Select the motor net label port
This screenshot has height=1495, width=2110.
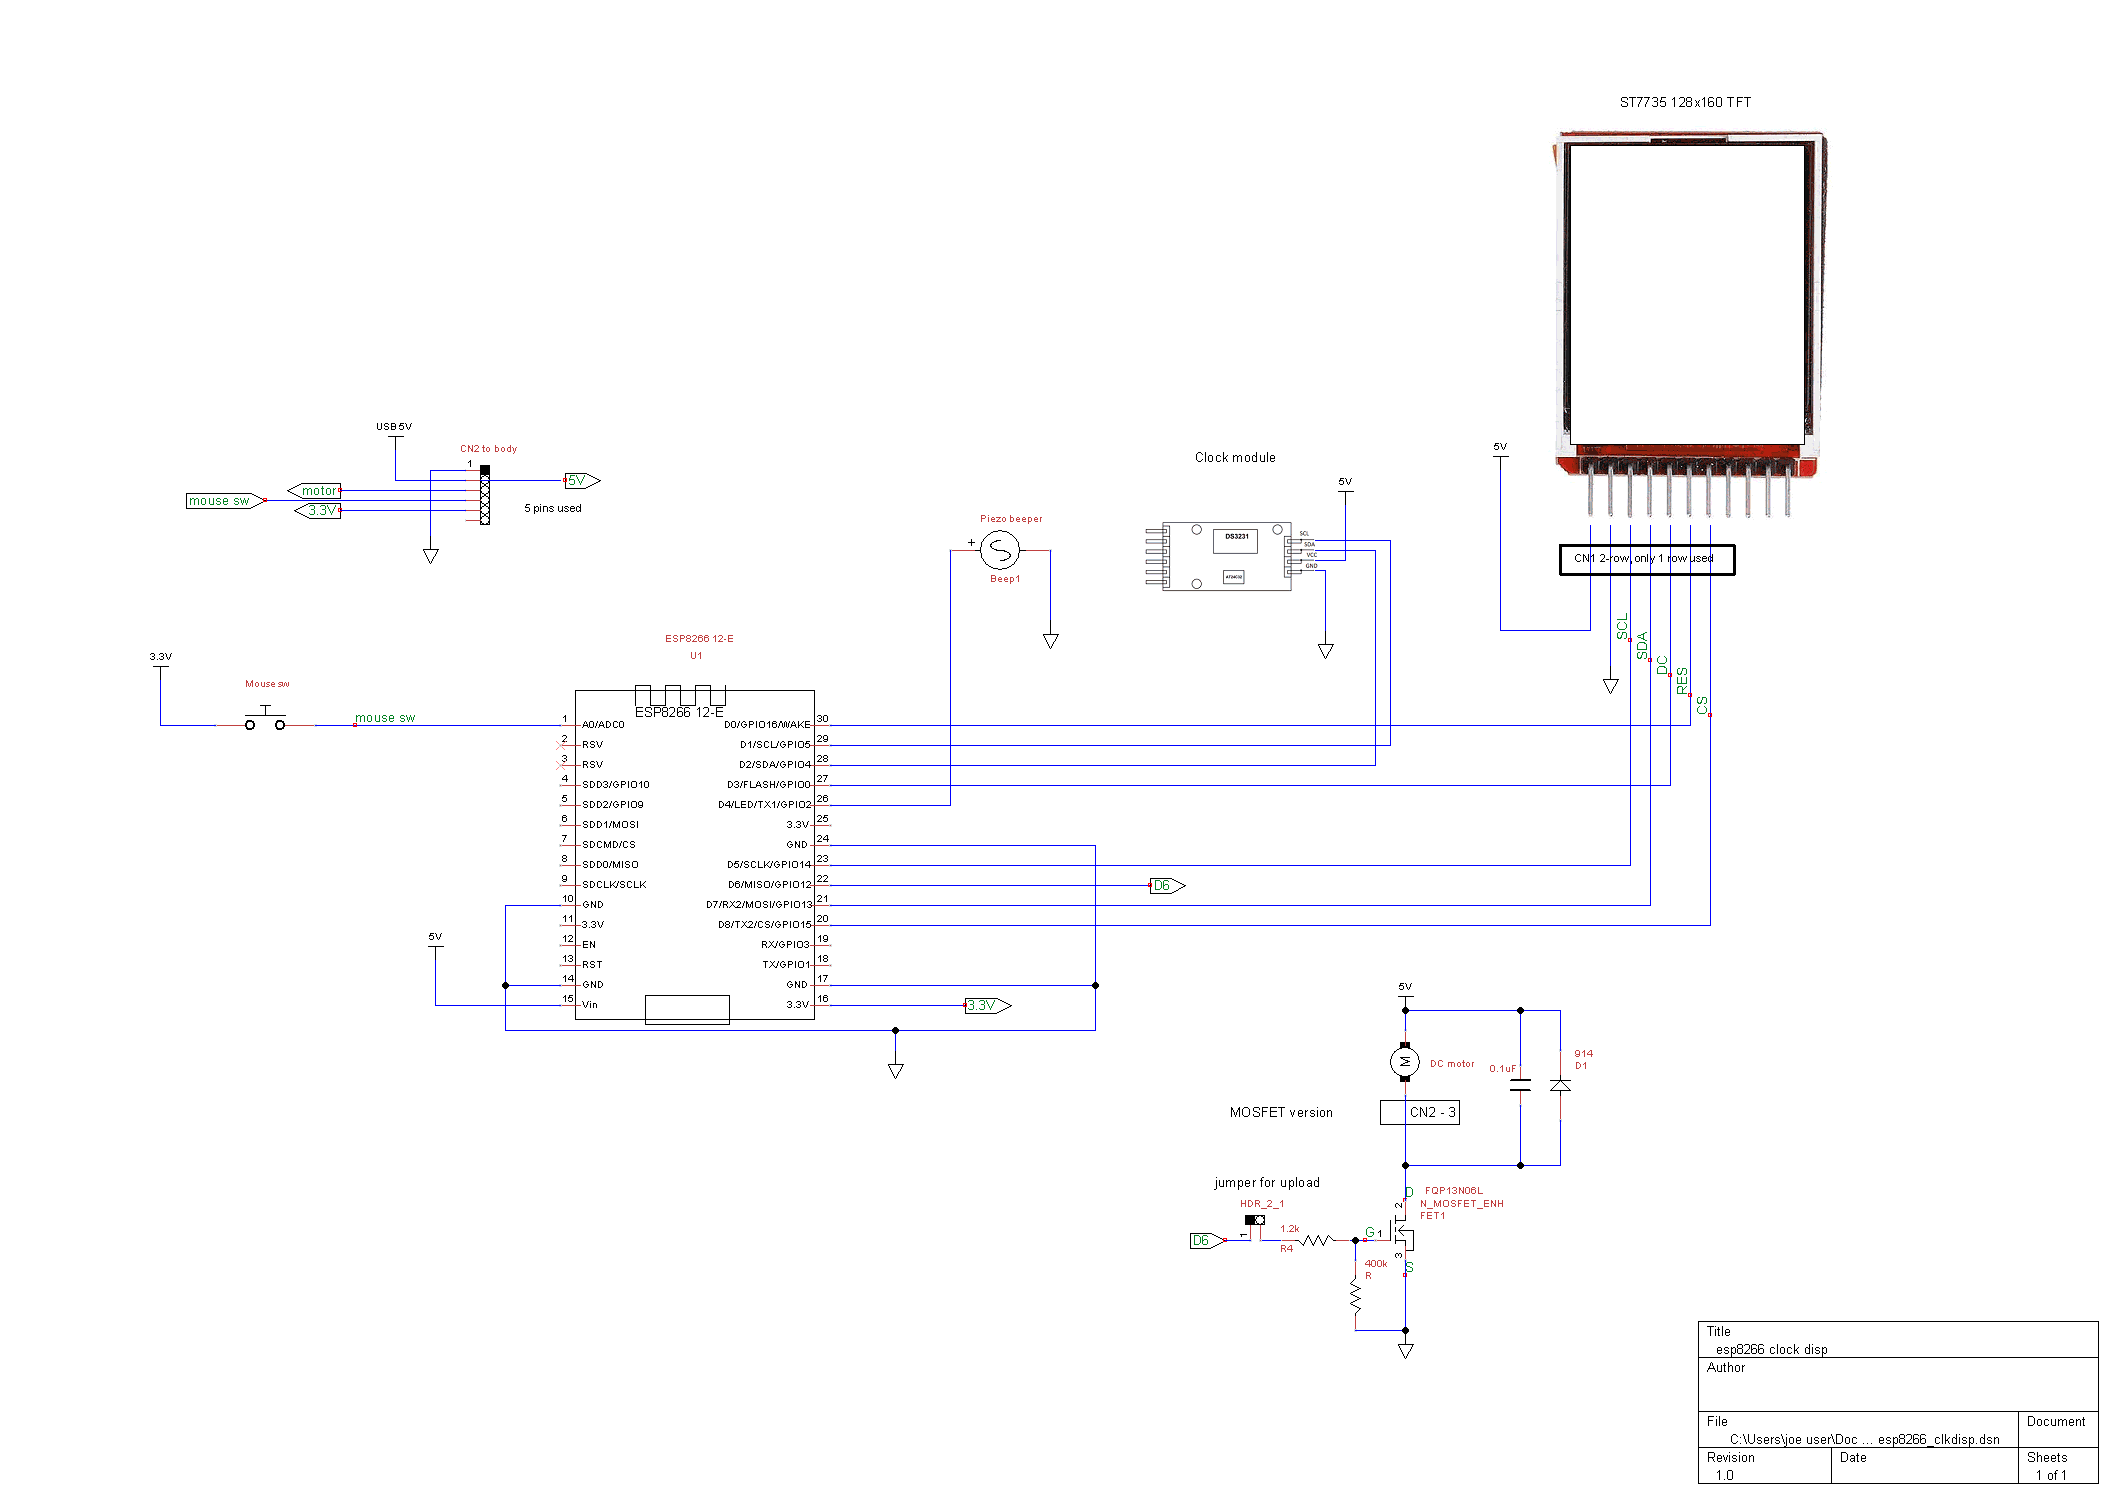coord(316,490)
